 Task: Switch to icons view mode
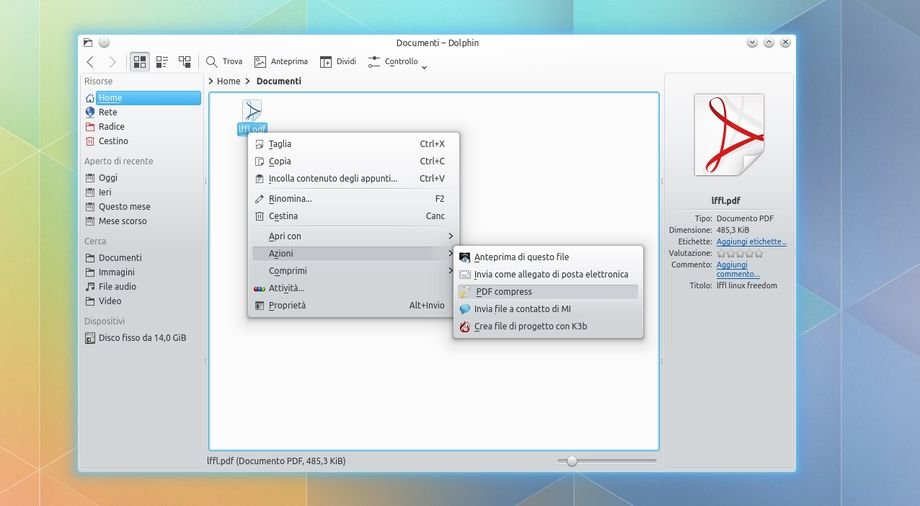[x=139, y=62]
